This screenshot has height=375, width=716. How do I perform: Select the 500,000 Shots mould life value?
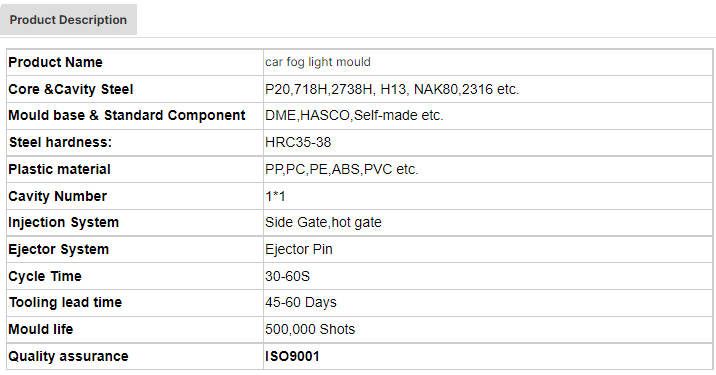tap(310, 329)
